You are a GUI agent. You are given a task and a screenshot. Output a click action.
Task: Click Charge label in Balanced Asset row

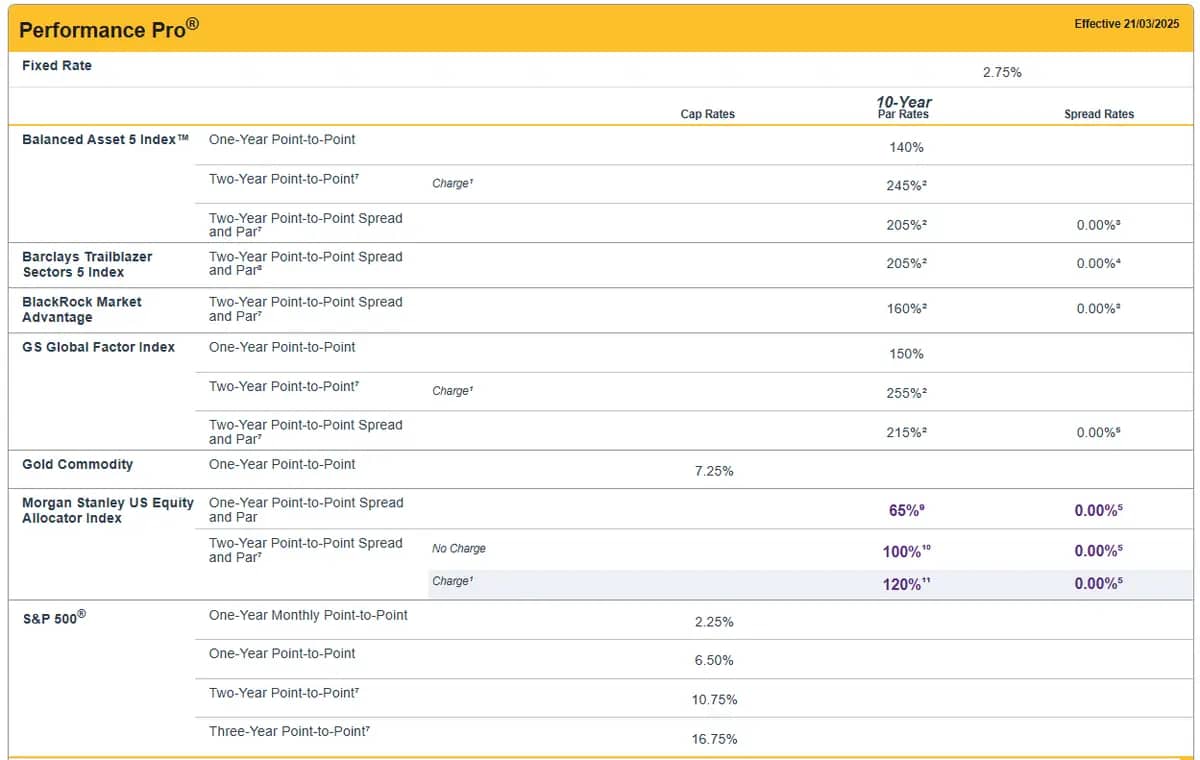452,184
